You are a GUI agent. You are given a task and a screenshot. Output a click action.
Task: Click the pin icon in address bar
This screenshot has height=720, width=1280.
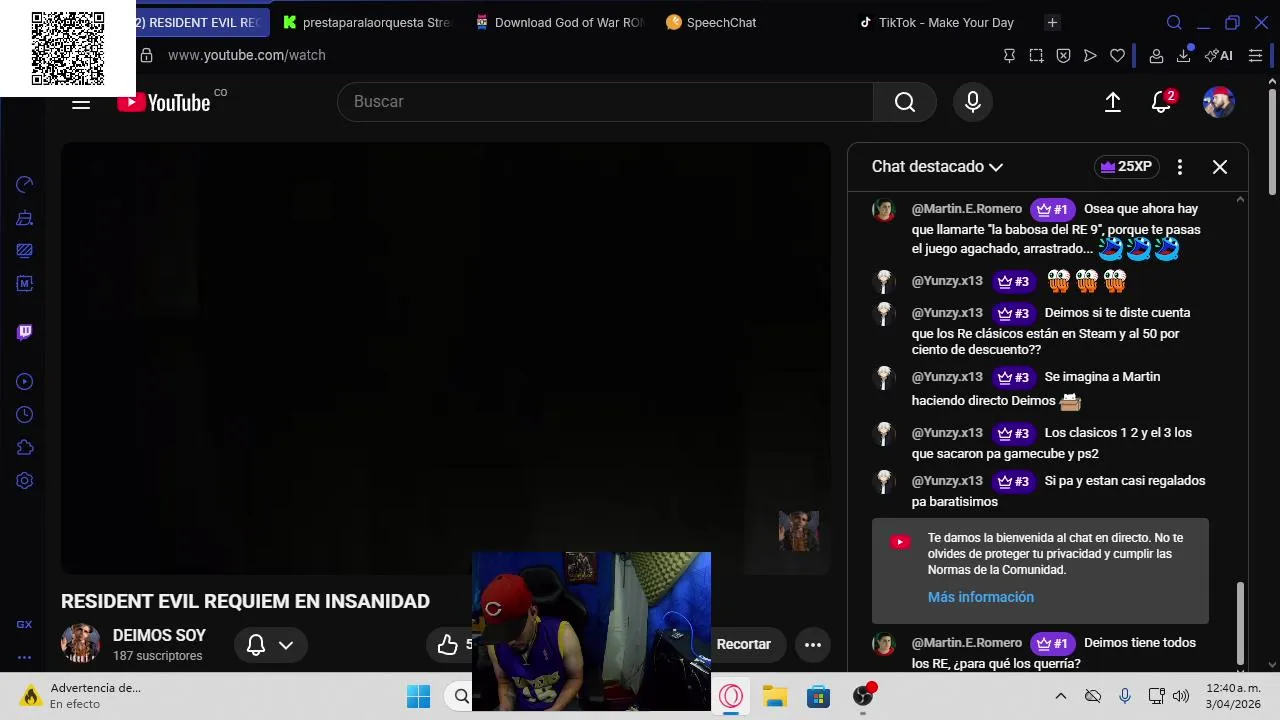1009,56
